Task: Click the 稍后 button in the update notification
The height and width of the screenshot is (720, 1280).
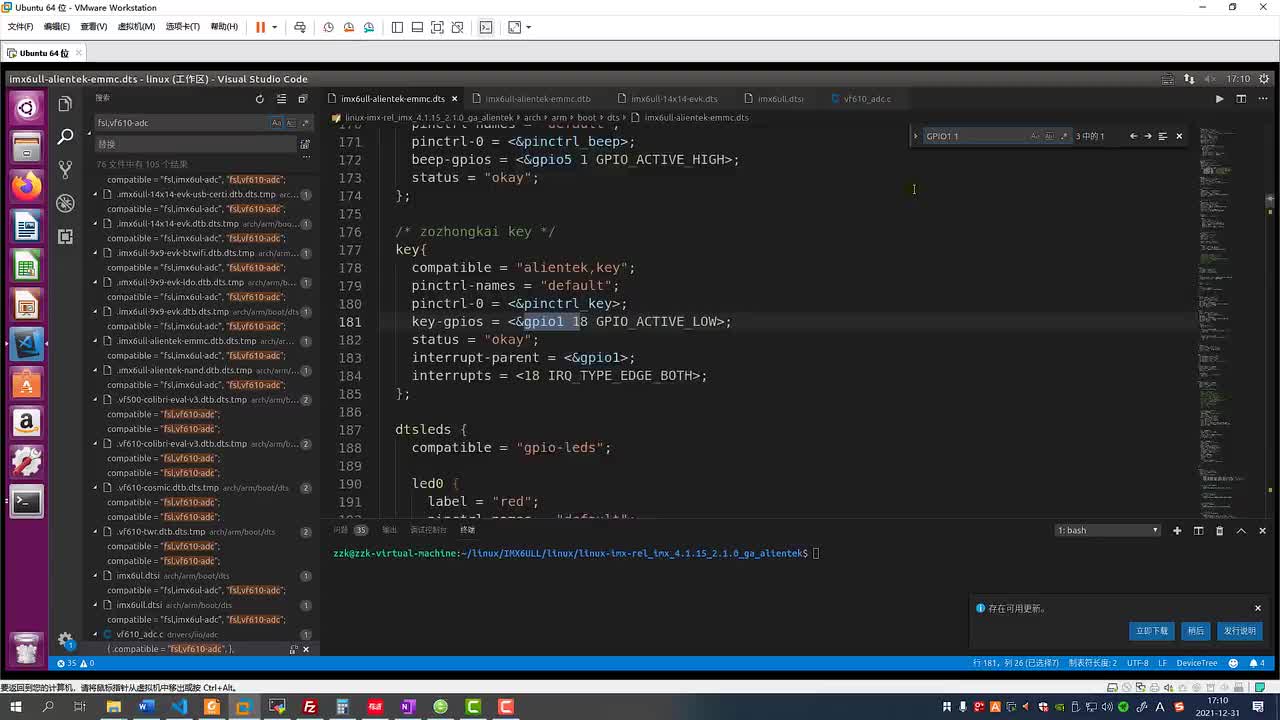Action: point(1196,631)
